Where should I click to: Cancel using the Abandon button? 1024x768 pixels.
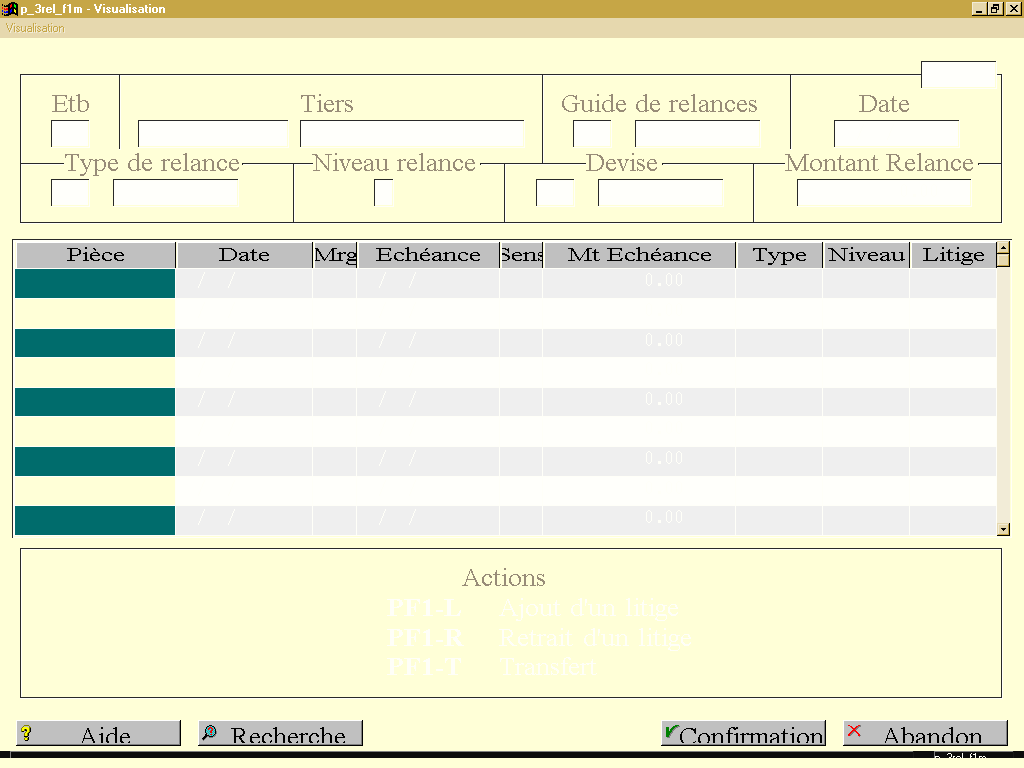click(925, 733)
